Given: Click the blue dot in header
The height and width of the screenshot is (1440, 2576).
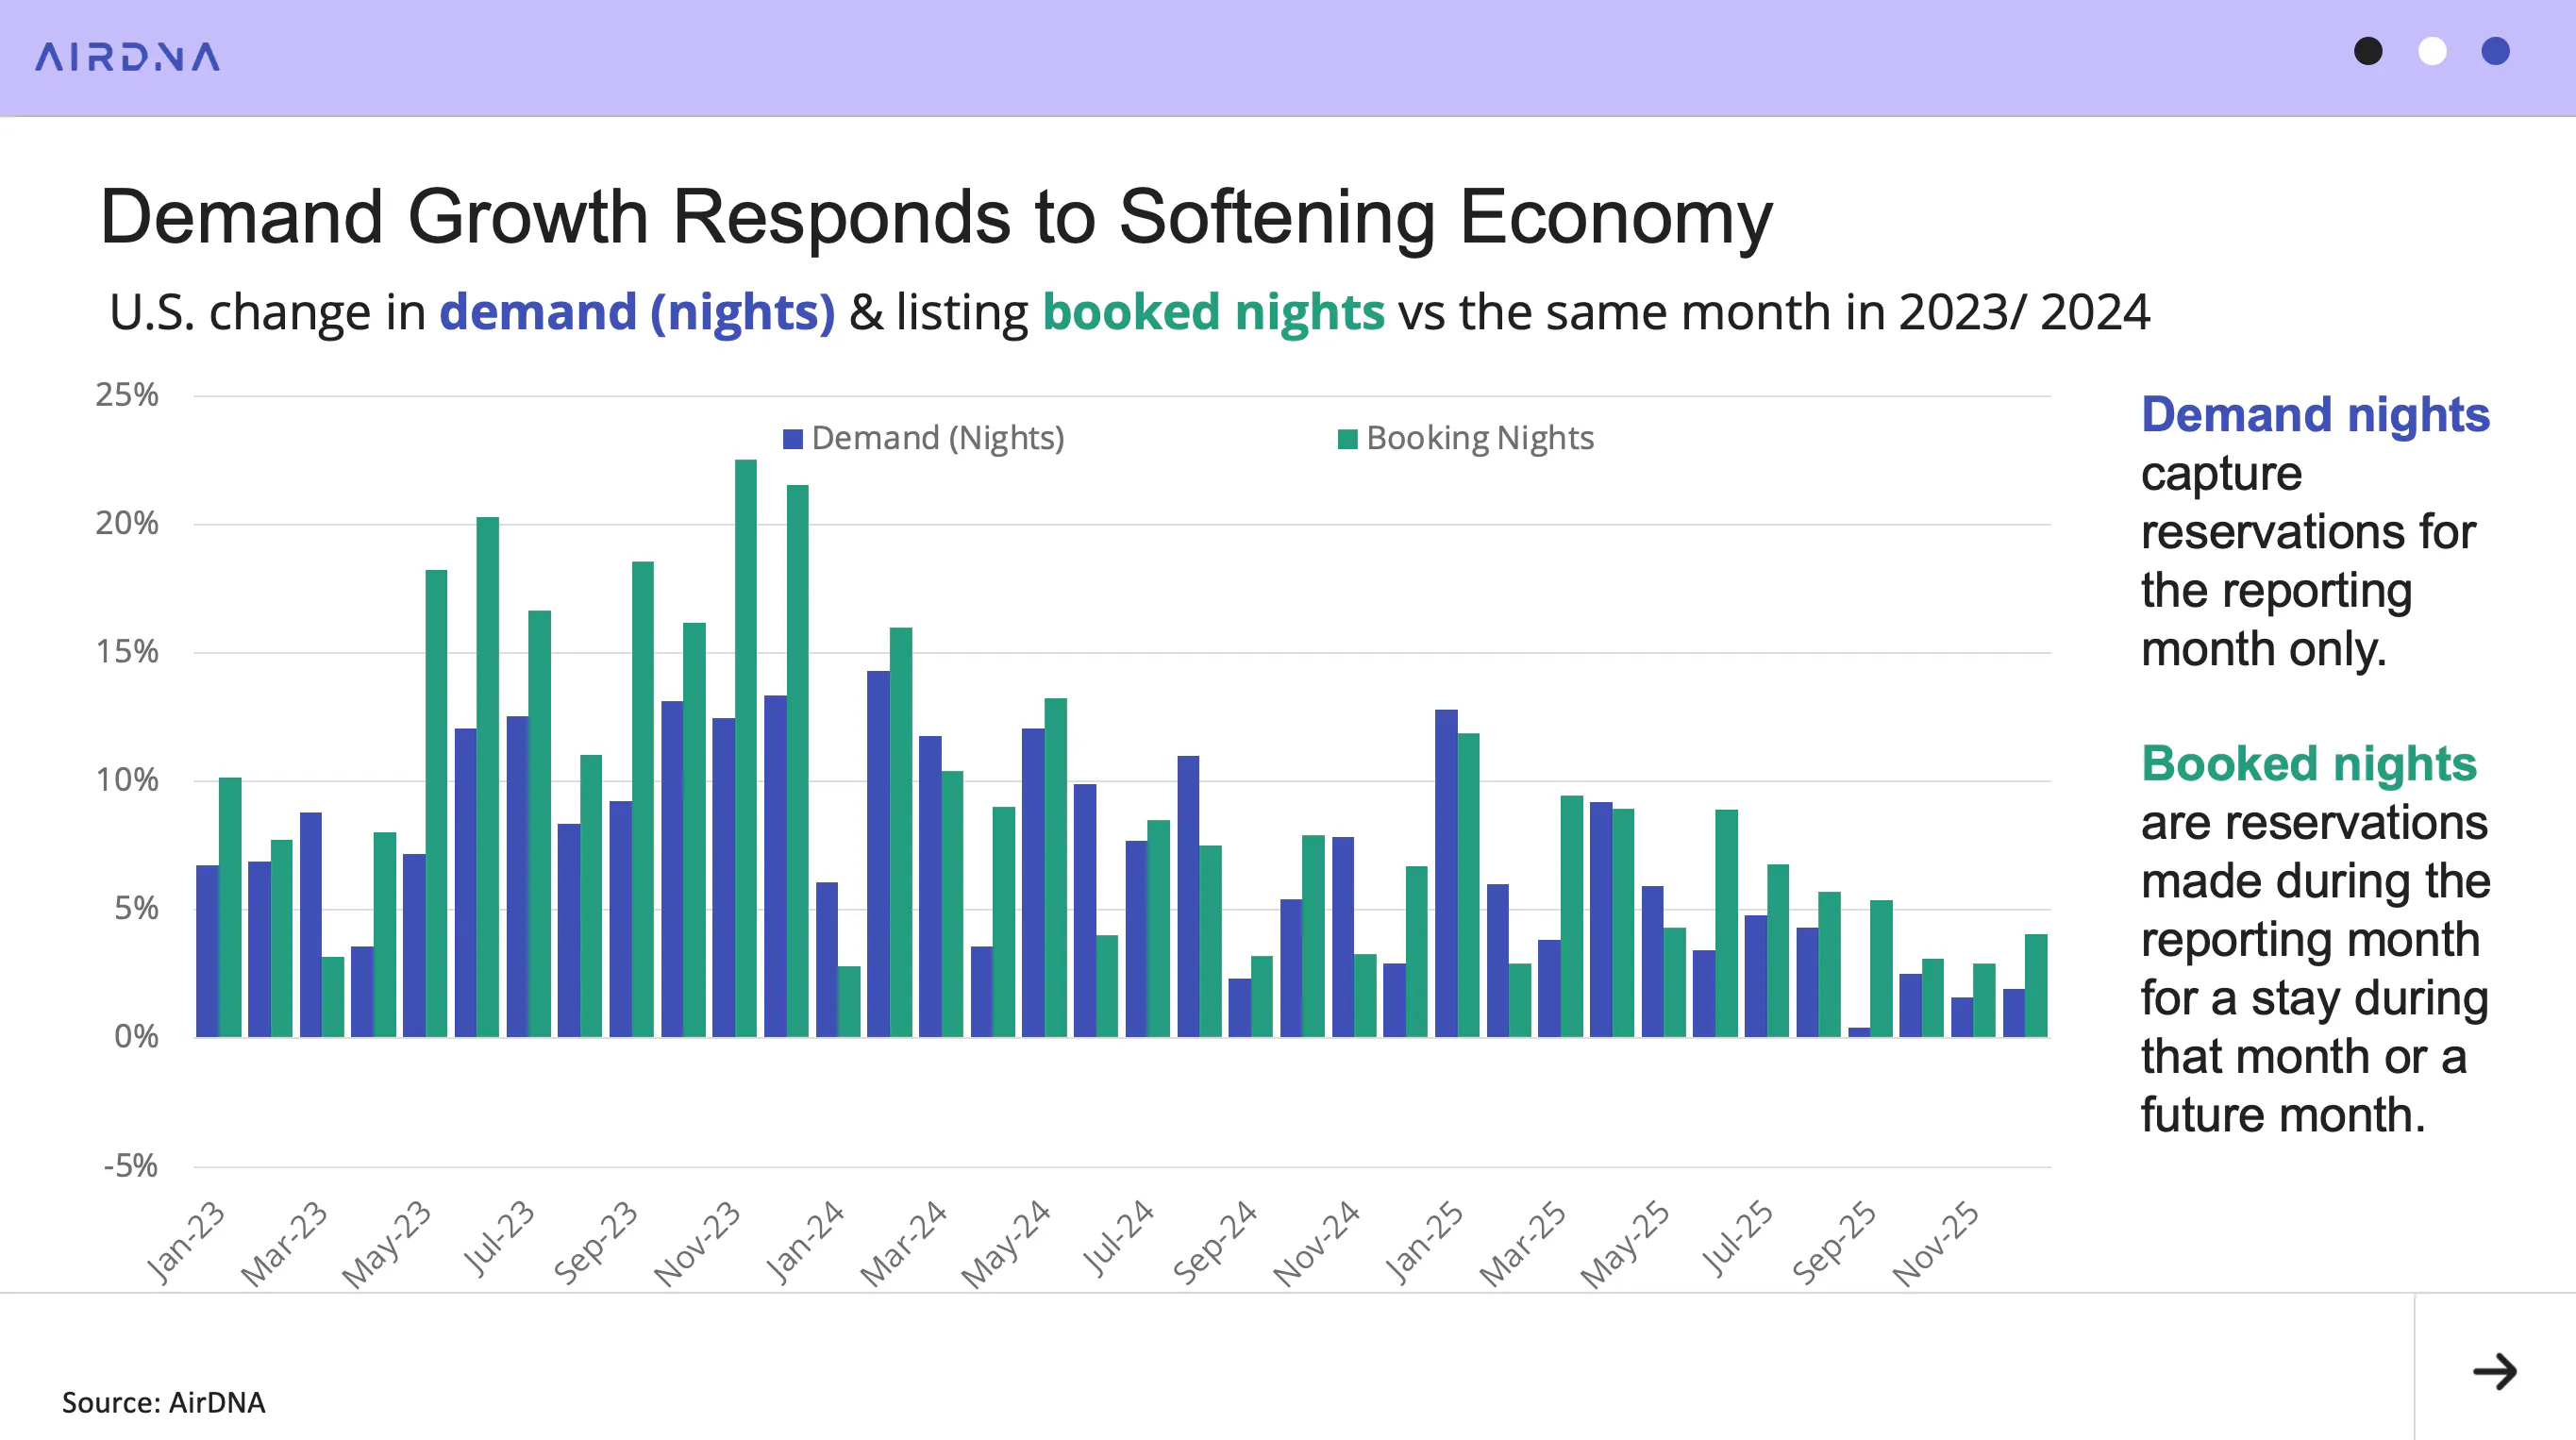Looking at the screenshot, I should 2495,51.
